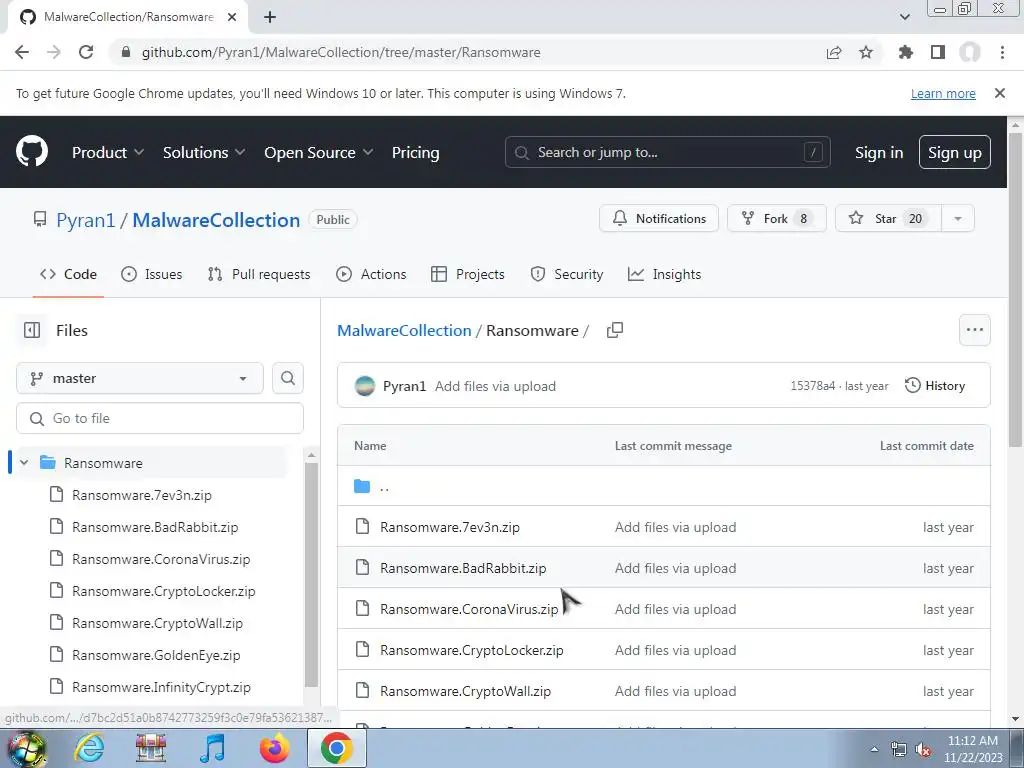Dismiss the Chrome update notice
Screen dimensions: 1024x768
[1000, 93]
